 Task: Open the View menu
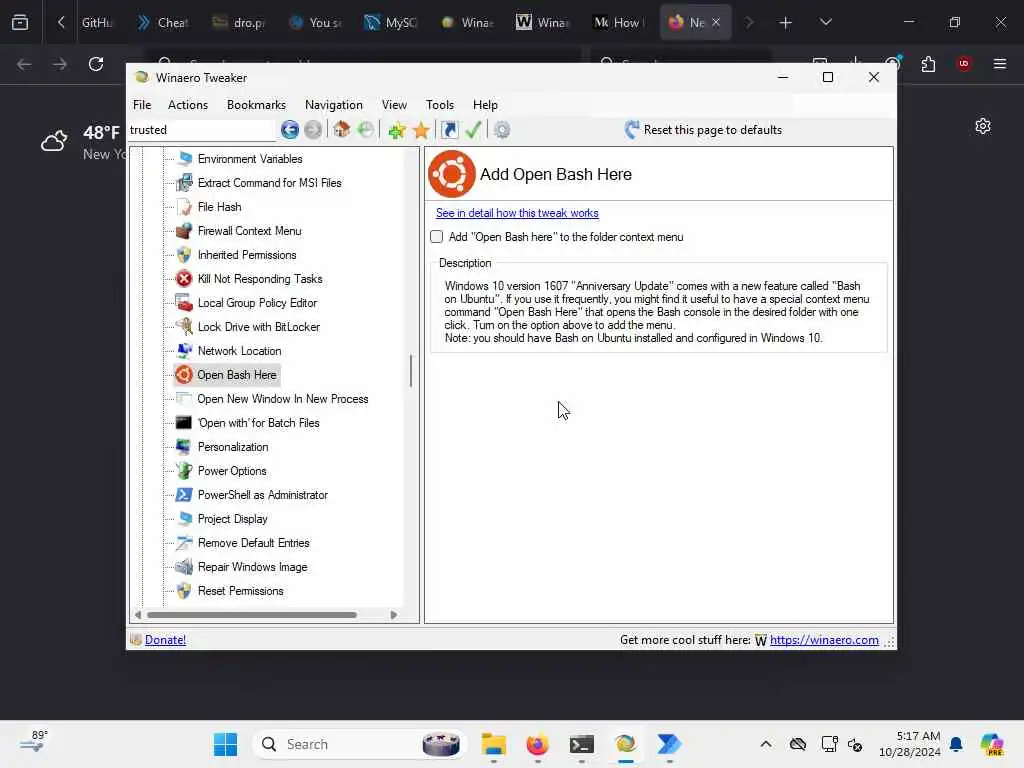(394, 104)
